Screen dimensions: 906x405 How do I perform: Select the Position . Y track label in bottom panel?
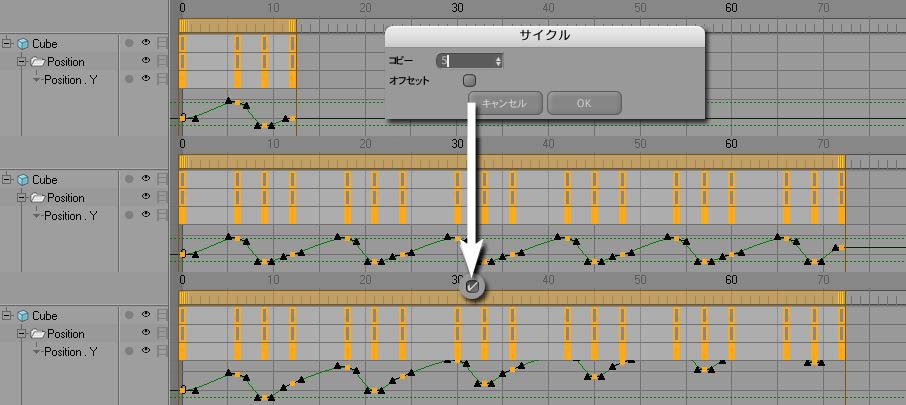pyautogui.click(x=70, y=351)
